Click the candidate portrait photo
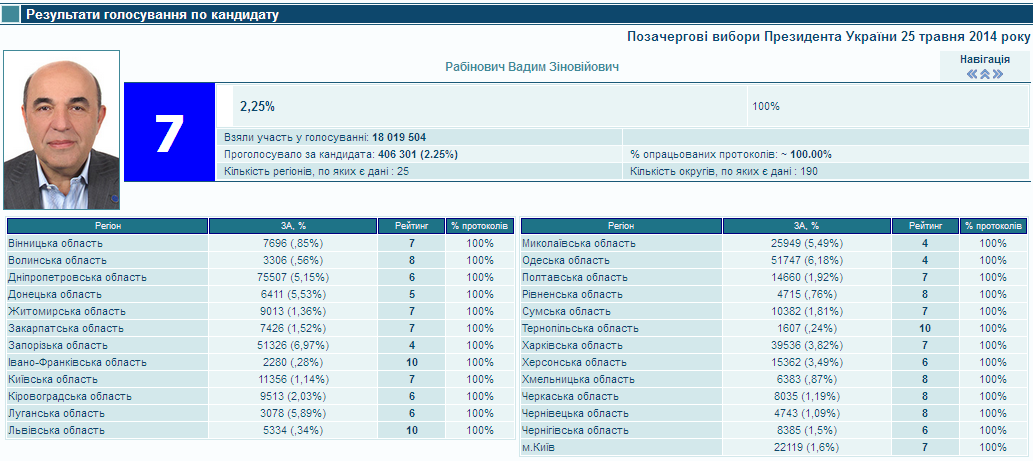1033x461 pixels. [x=62, y=130]
